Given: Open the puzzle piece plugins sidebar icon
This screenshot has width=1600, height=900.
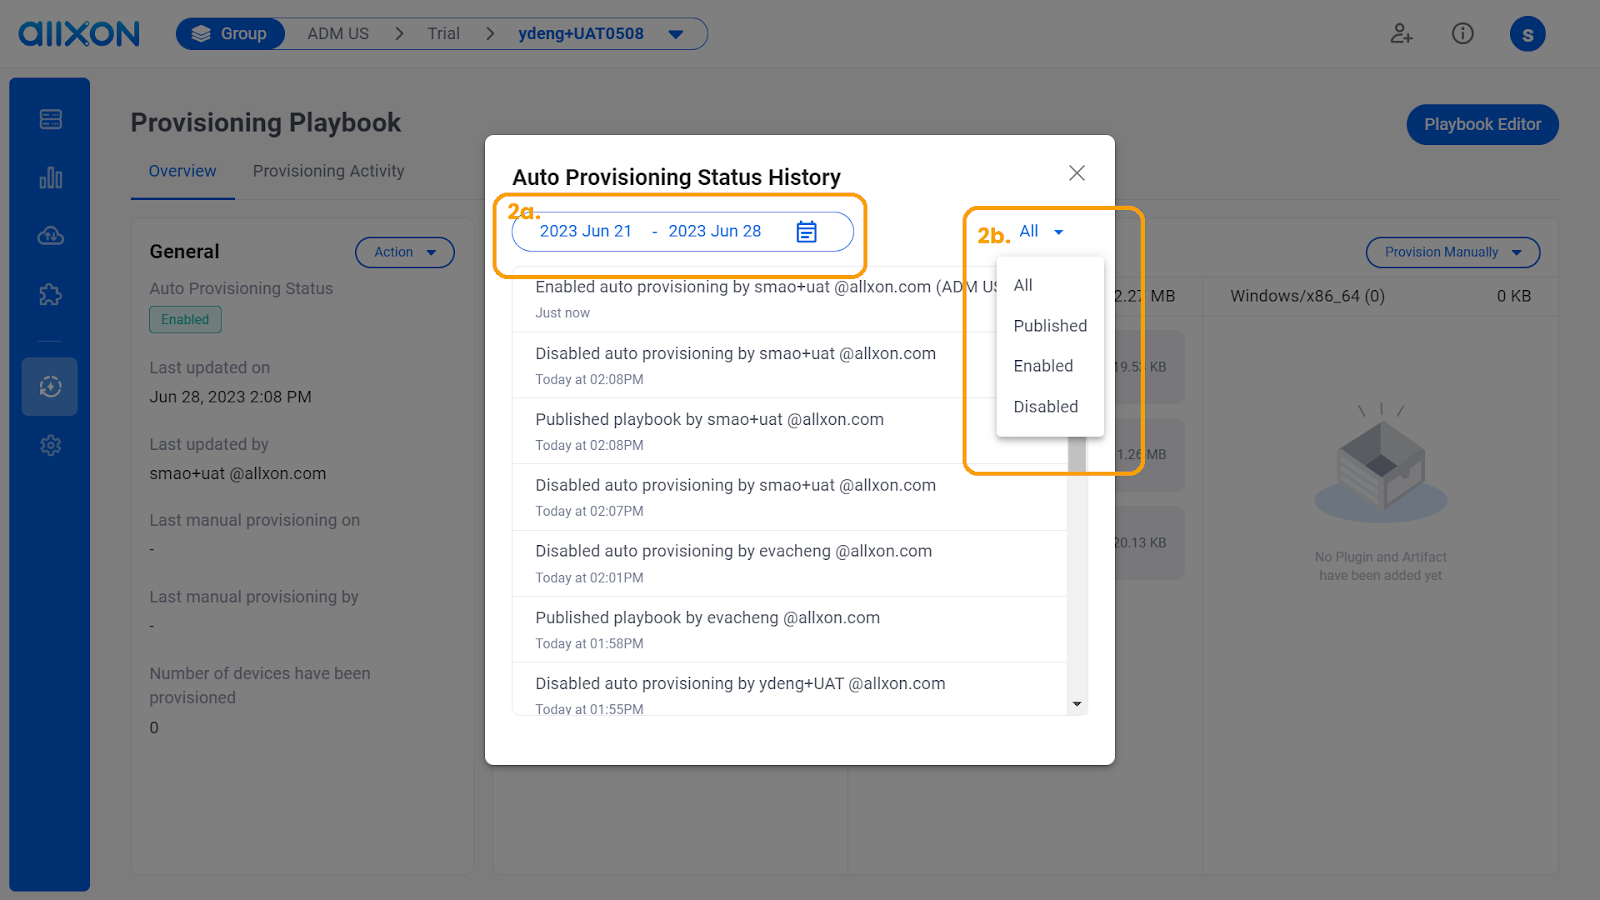Looking at the screenshot, I should (50, 295).
